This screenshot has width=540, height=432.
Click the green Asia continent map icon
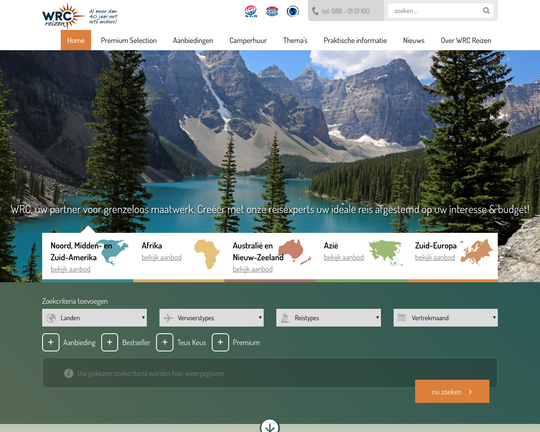click(386, 253)
